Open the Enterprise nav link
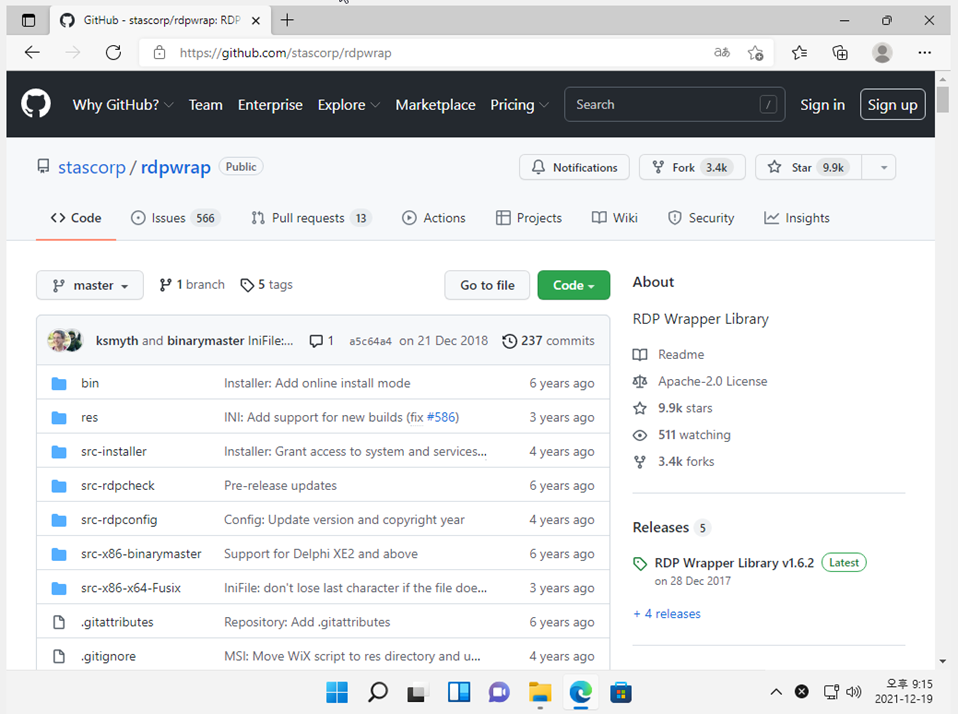Viewport: 958px width, 714px height. pos(270,105)
